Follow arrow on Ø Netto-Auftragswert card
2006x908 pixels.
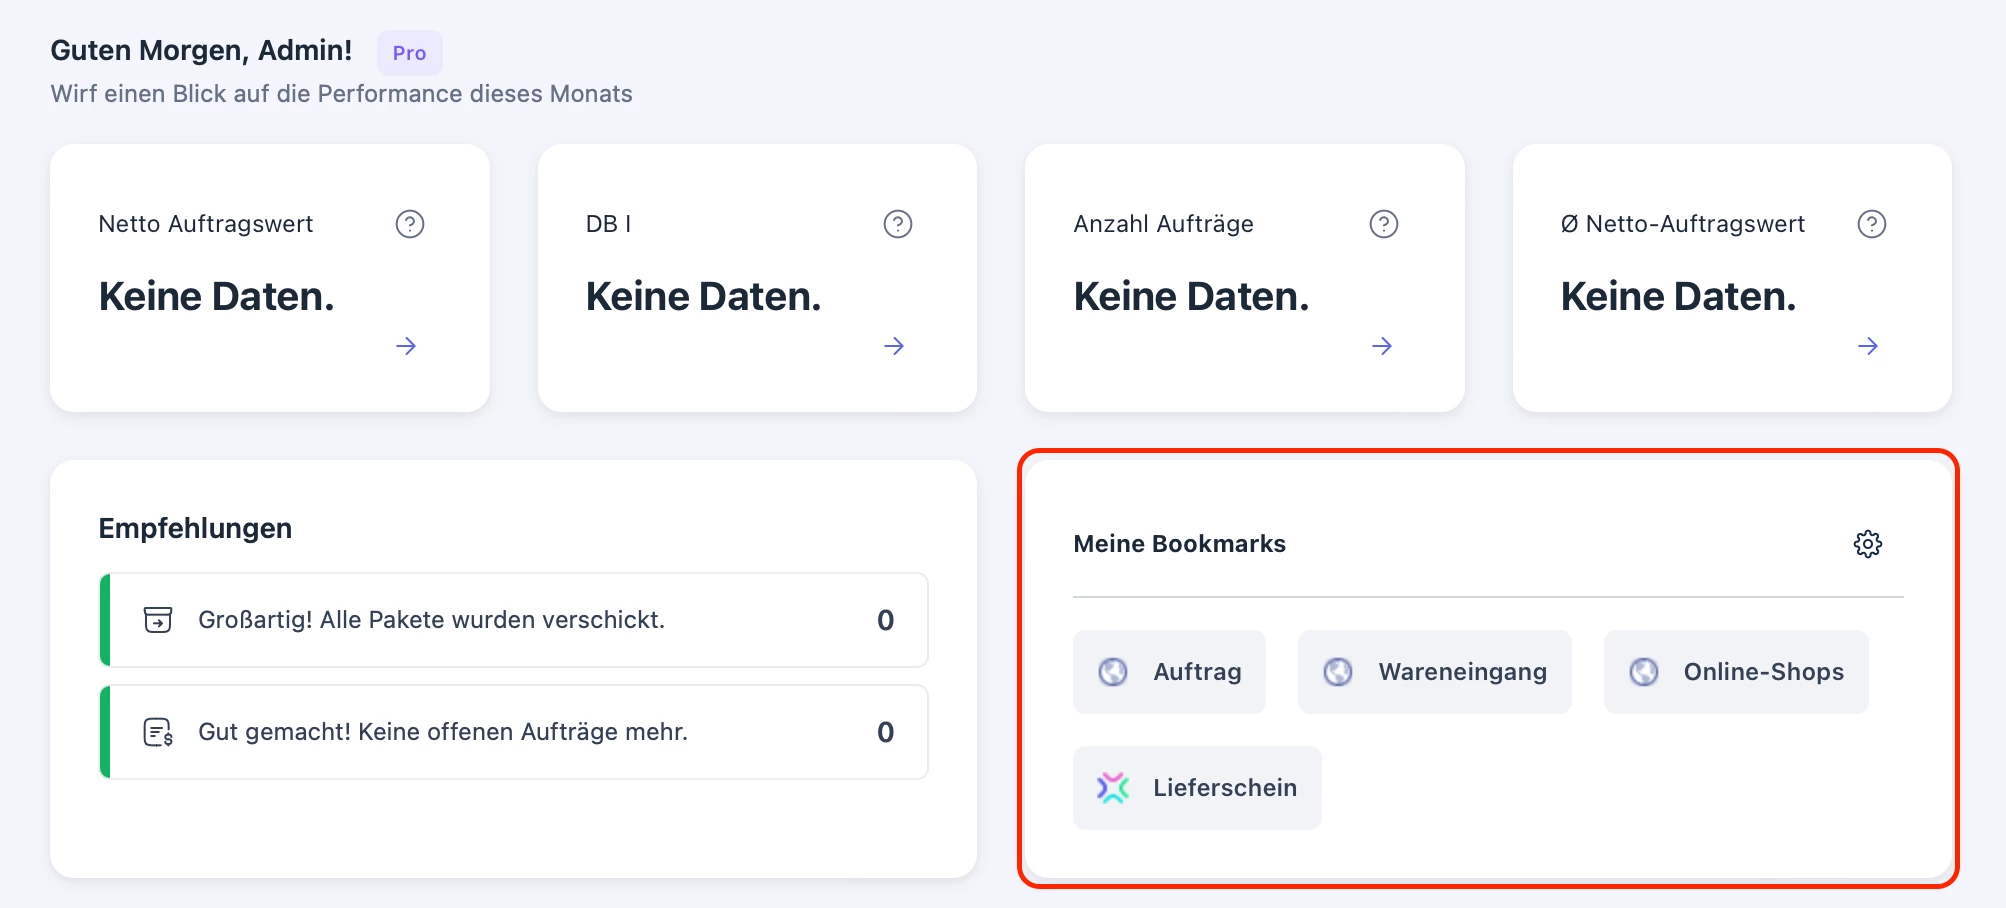tap(1868, 346)
